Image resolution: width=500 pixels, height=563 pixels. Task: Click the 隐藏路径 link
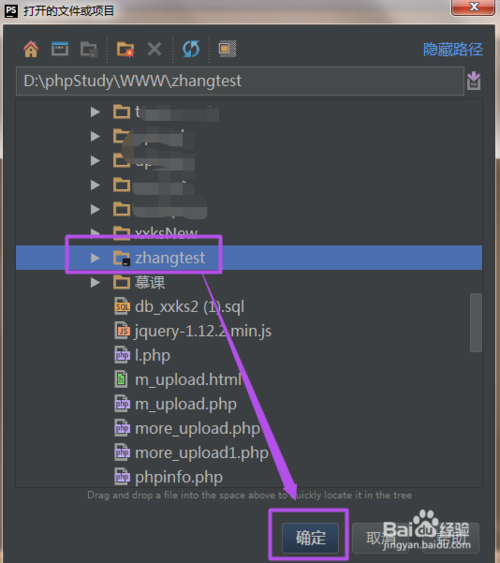(453, 49)
